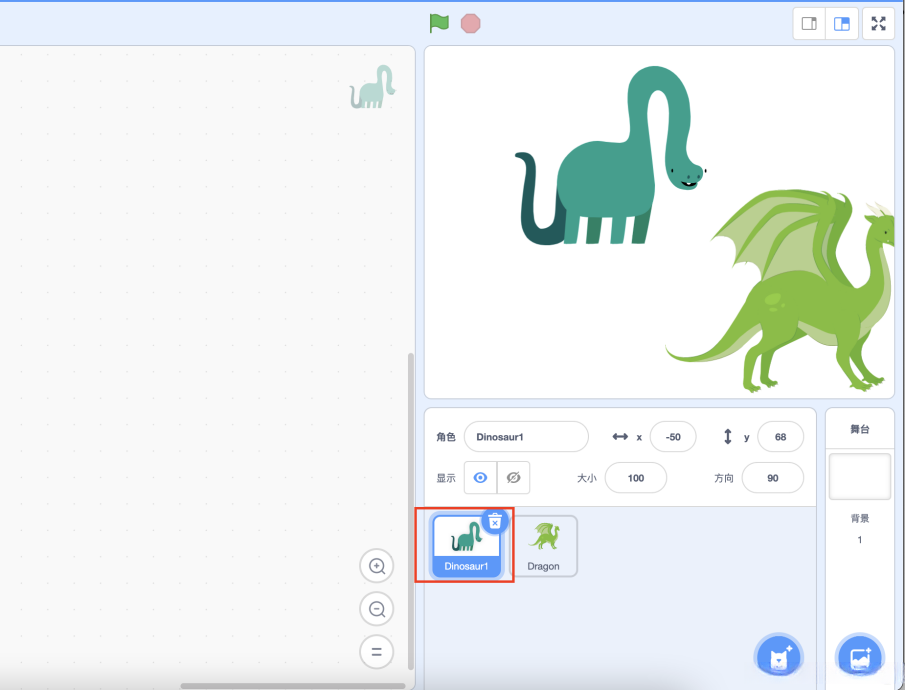Run the project with the green flag
The width and height of the screenshot is (905, 690).
click(438, 22)
